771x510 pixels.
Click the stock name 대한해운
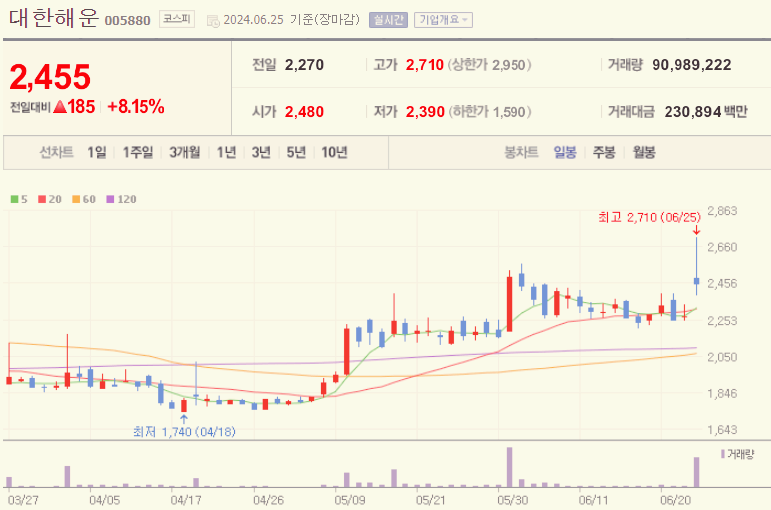pyautogui.click(x=54, y=18)
